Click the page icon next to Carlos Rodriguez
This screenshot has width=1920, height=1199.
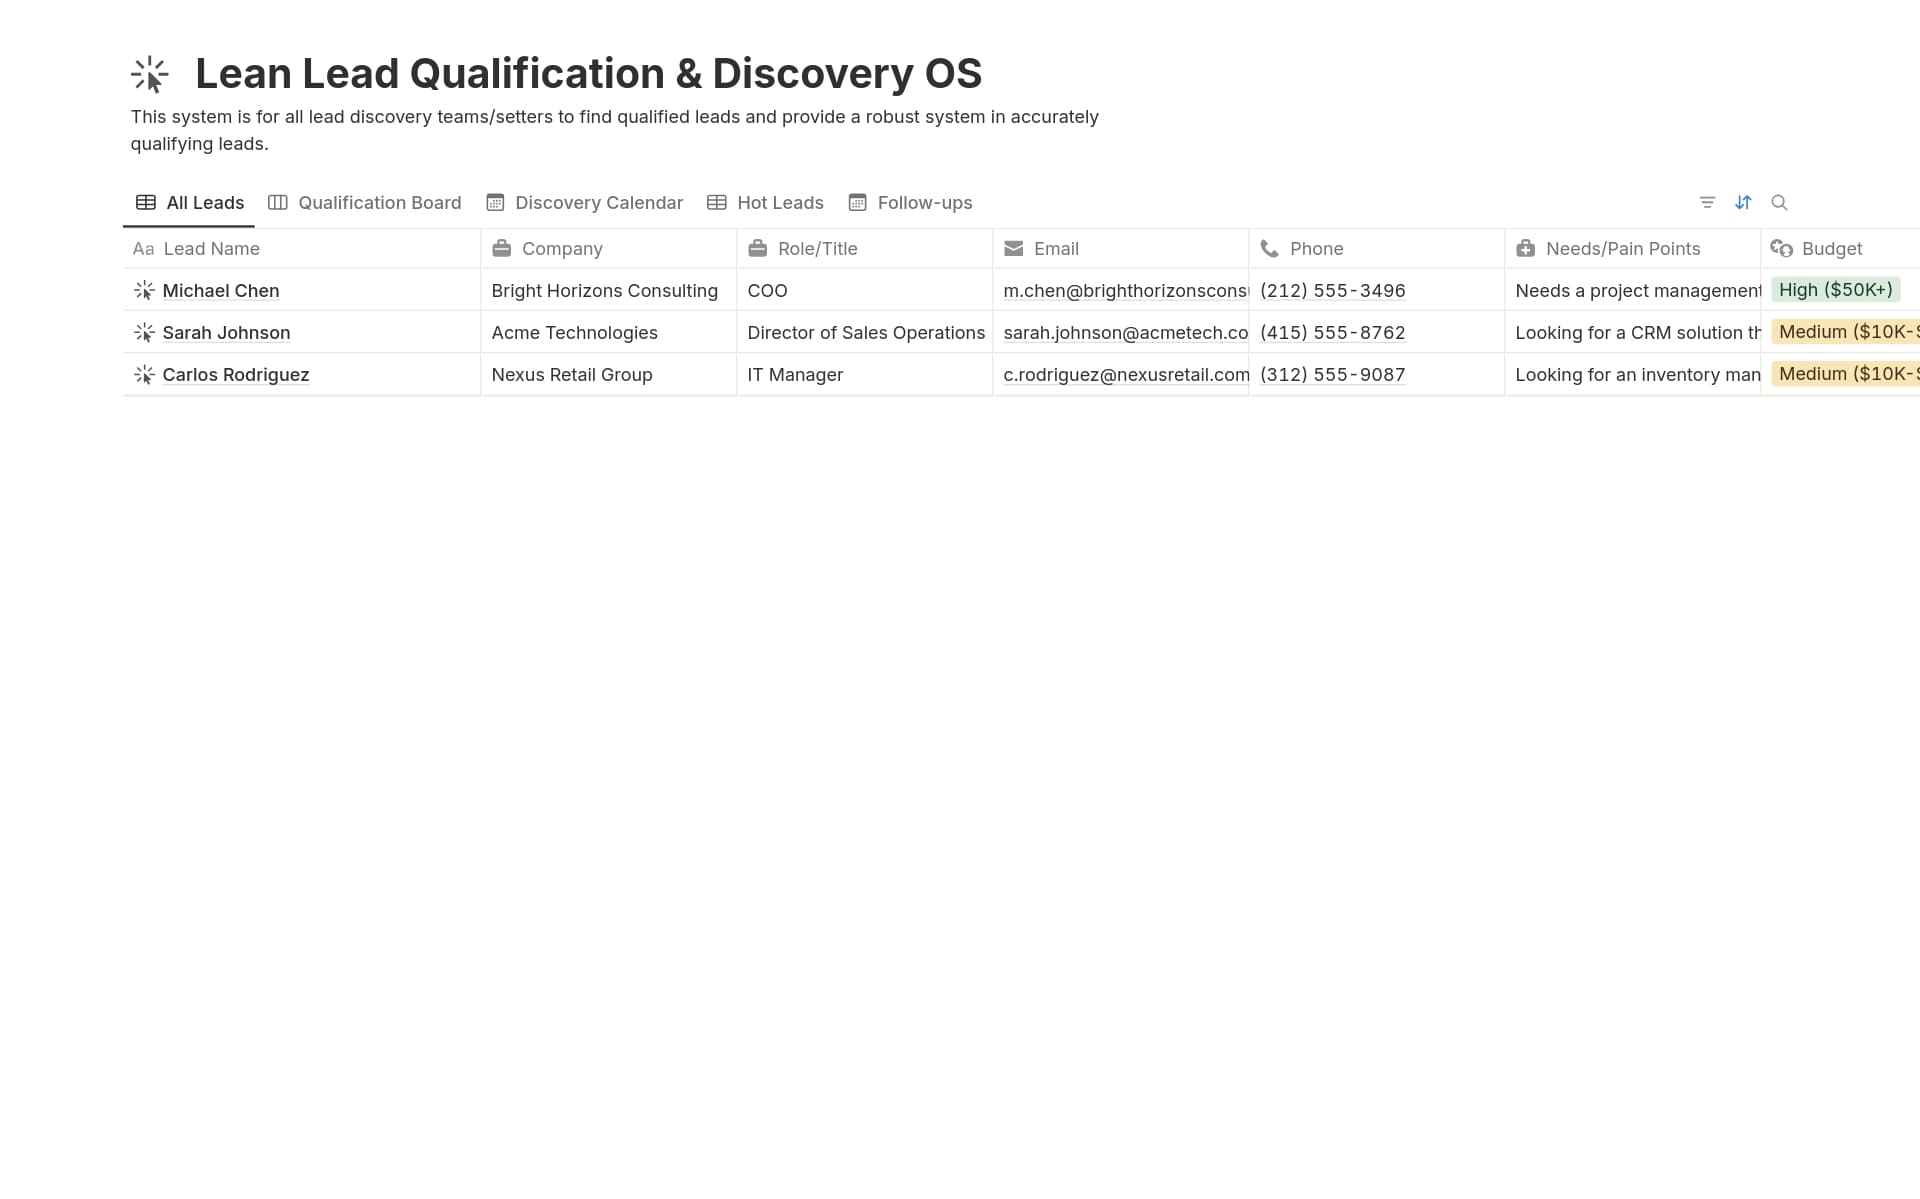pyautogui.click(x=144, y=374)
